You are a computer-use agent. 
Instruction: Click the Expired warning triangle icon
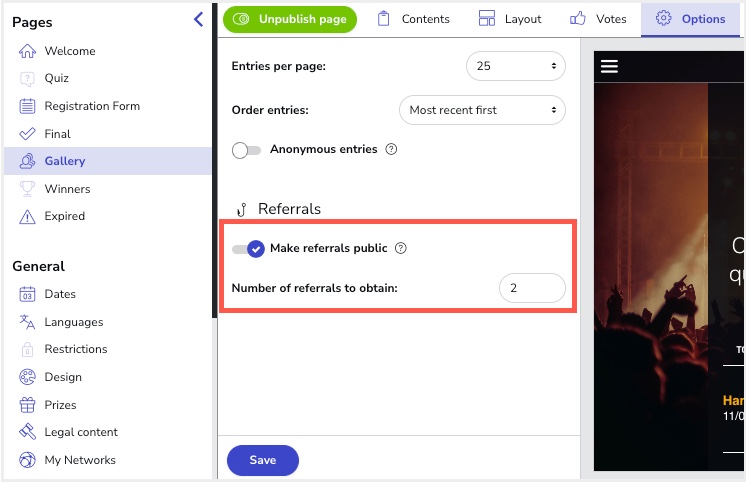[27, 216]
